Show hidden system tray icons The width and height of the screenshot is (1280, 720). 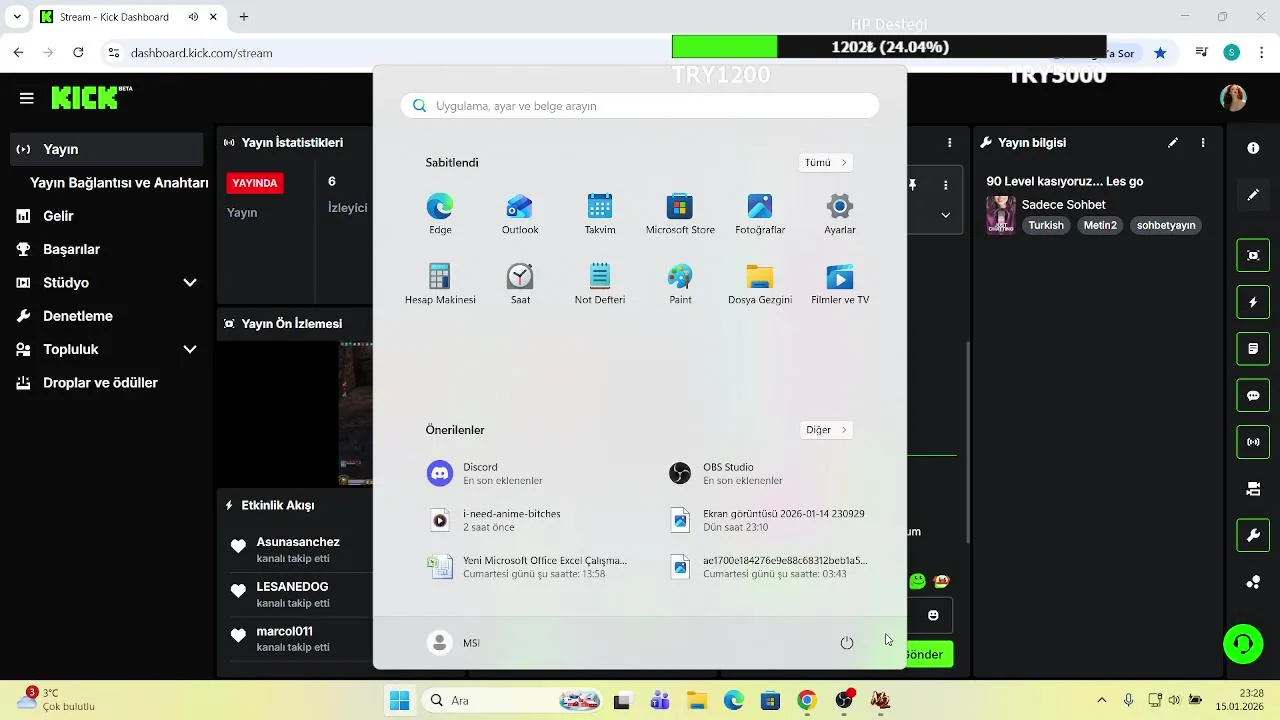click(1102, 700)
